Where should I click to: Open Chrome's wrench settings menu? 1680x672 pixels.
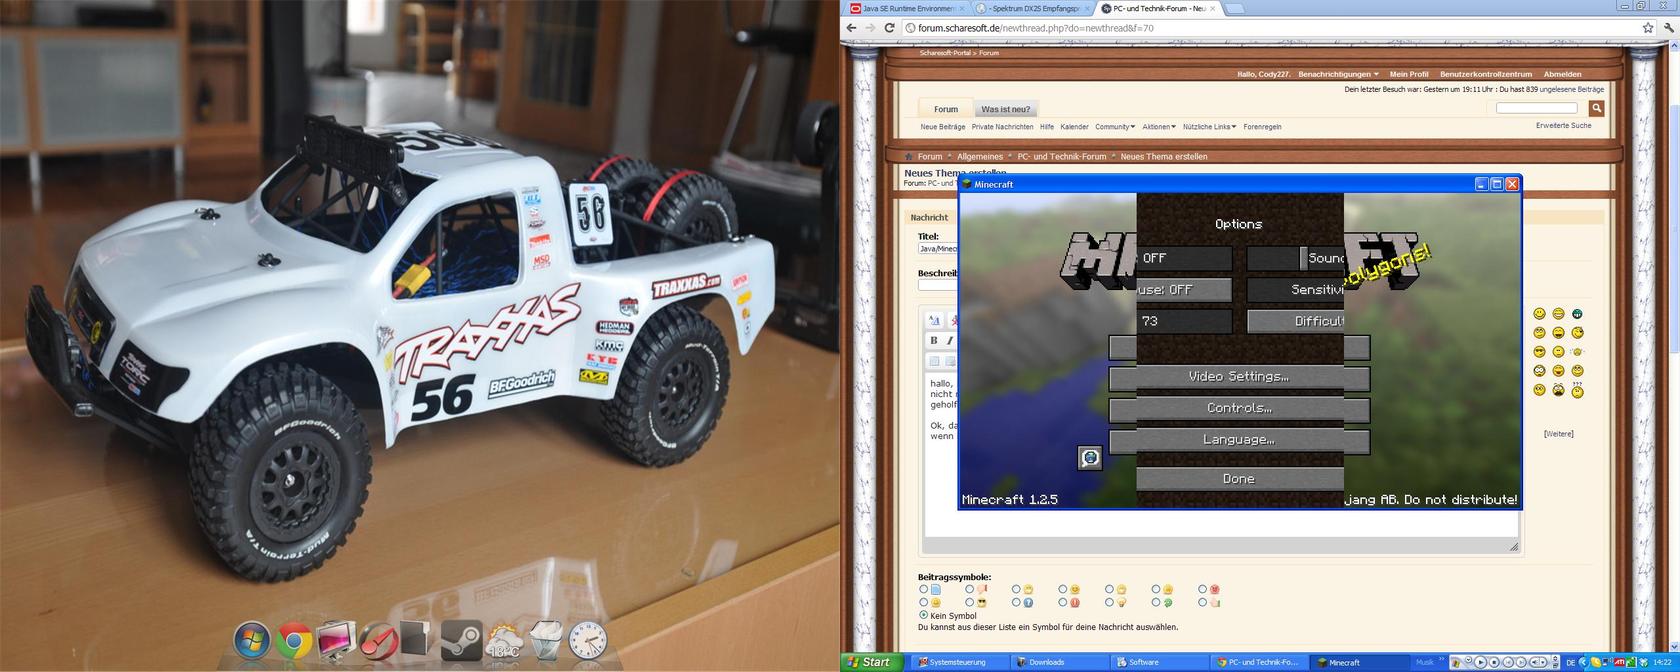pos(1669,28)
